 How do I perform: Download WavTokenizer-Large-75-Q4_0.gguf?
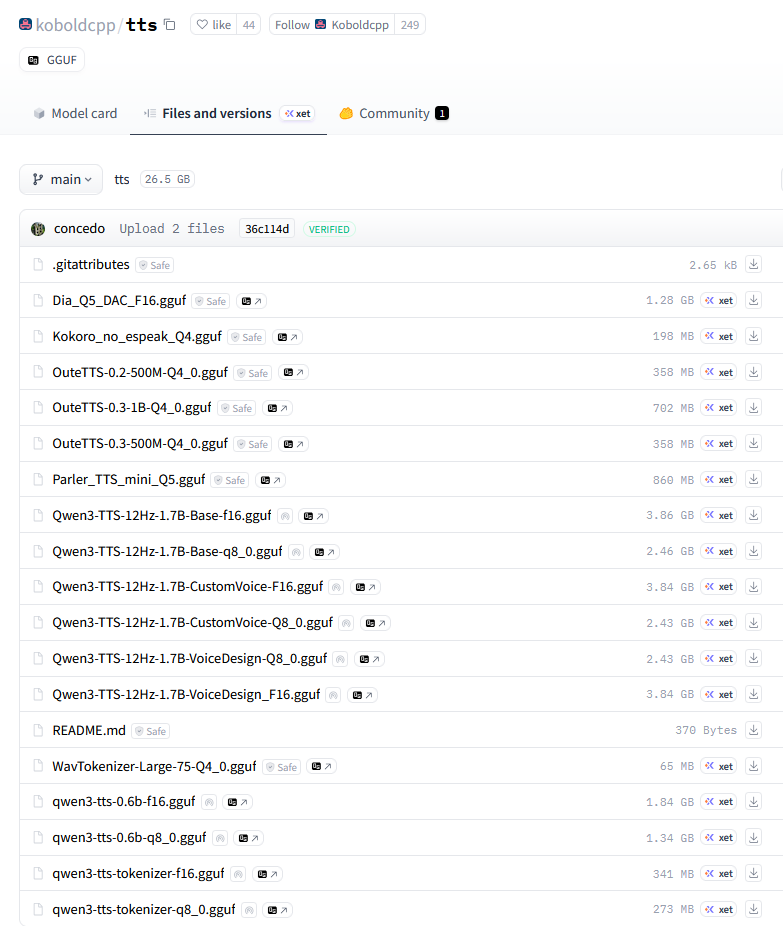click(x=753, y=766)
